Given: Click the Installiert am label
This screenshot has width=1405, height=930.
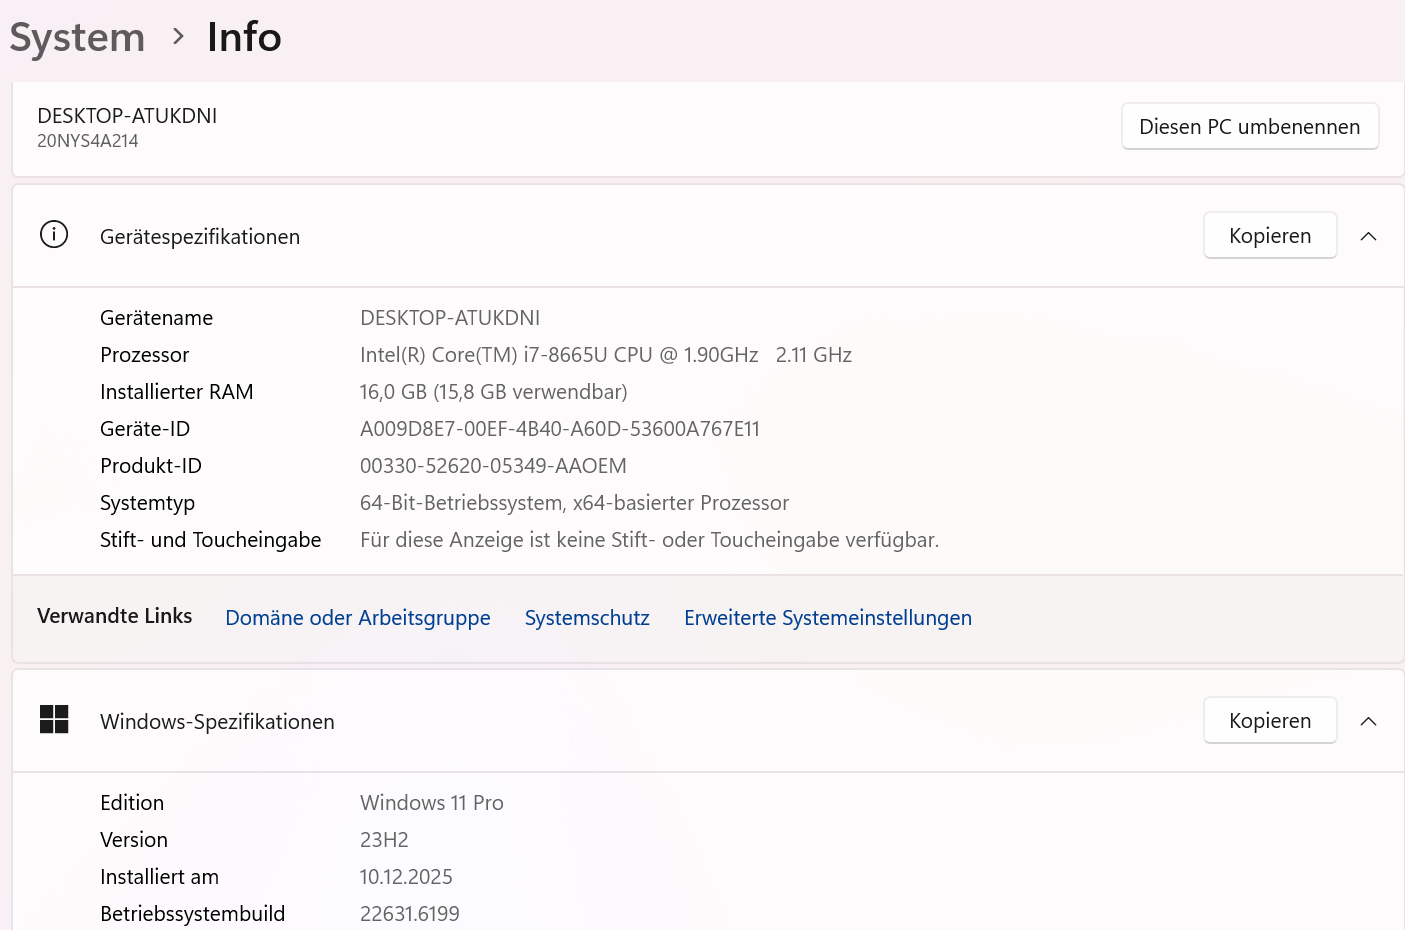Looking at the screenshot, I should (159, 877).
